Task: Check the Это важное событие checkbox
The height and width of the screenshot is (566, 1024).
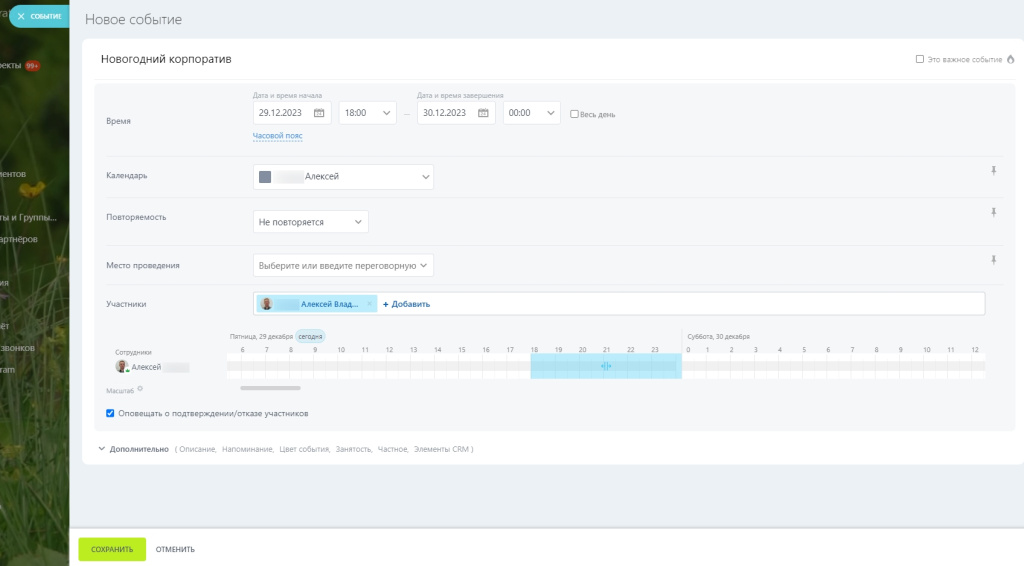Action: pos(920,60)
